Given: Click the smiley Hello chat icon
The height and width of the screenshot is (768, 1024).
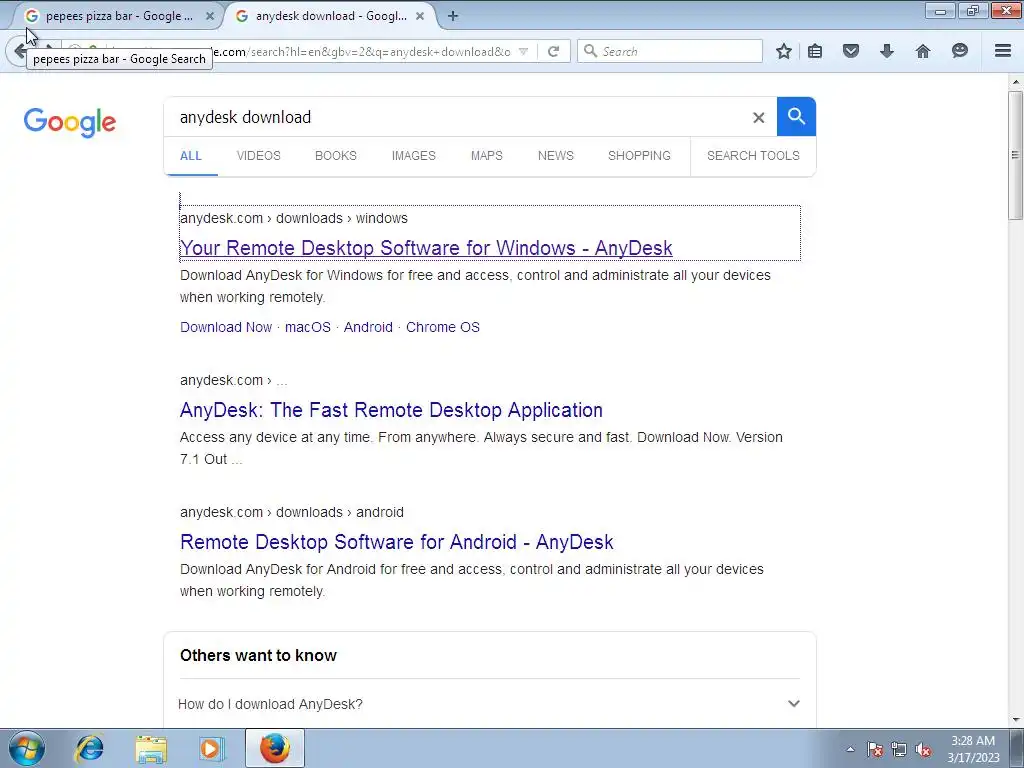Looking at the screenshot, I should click(x=959, y=51).
